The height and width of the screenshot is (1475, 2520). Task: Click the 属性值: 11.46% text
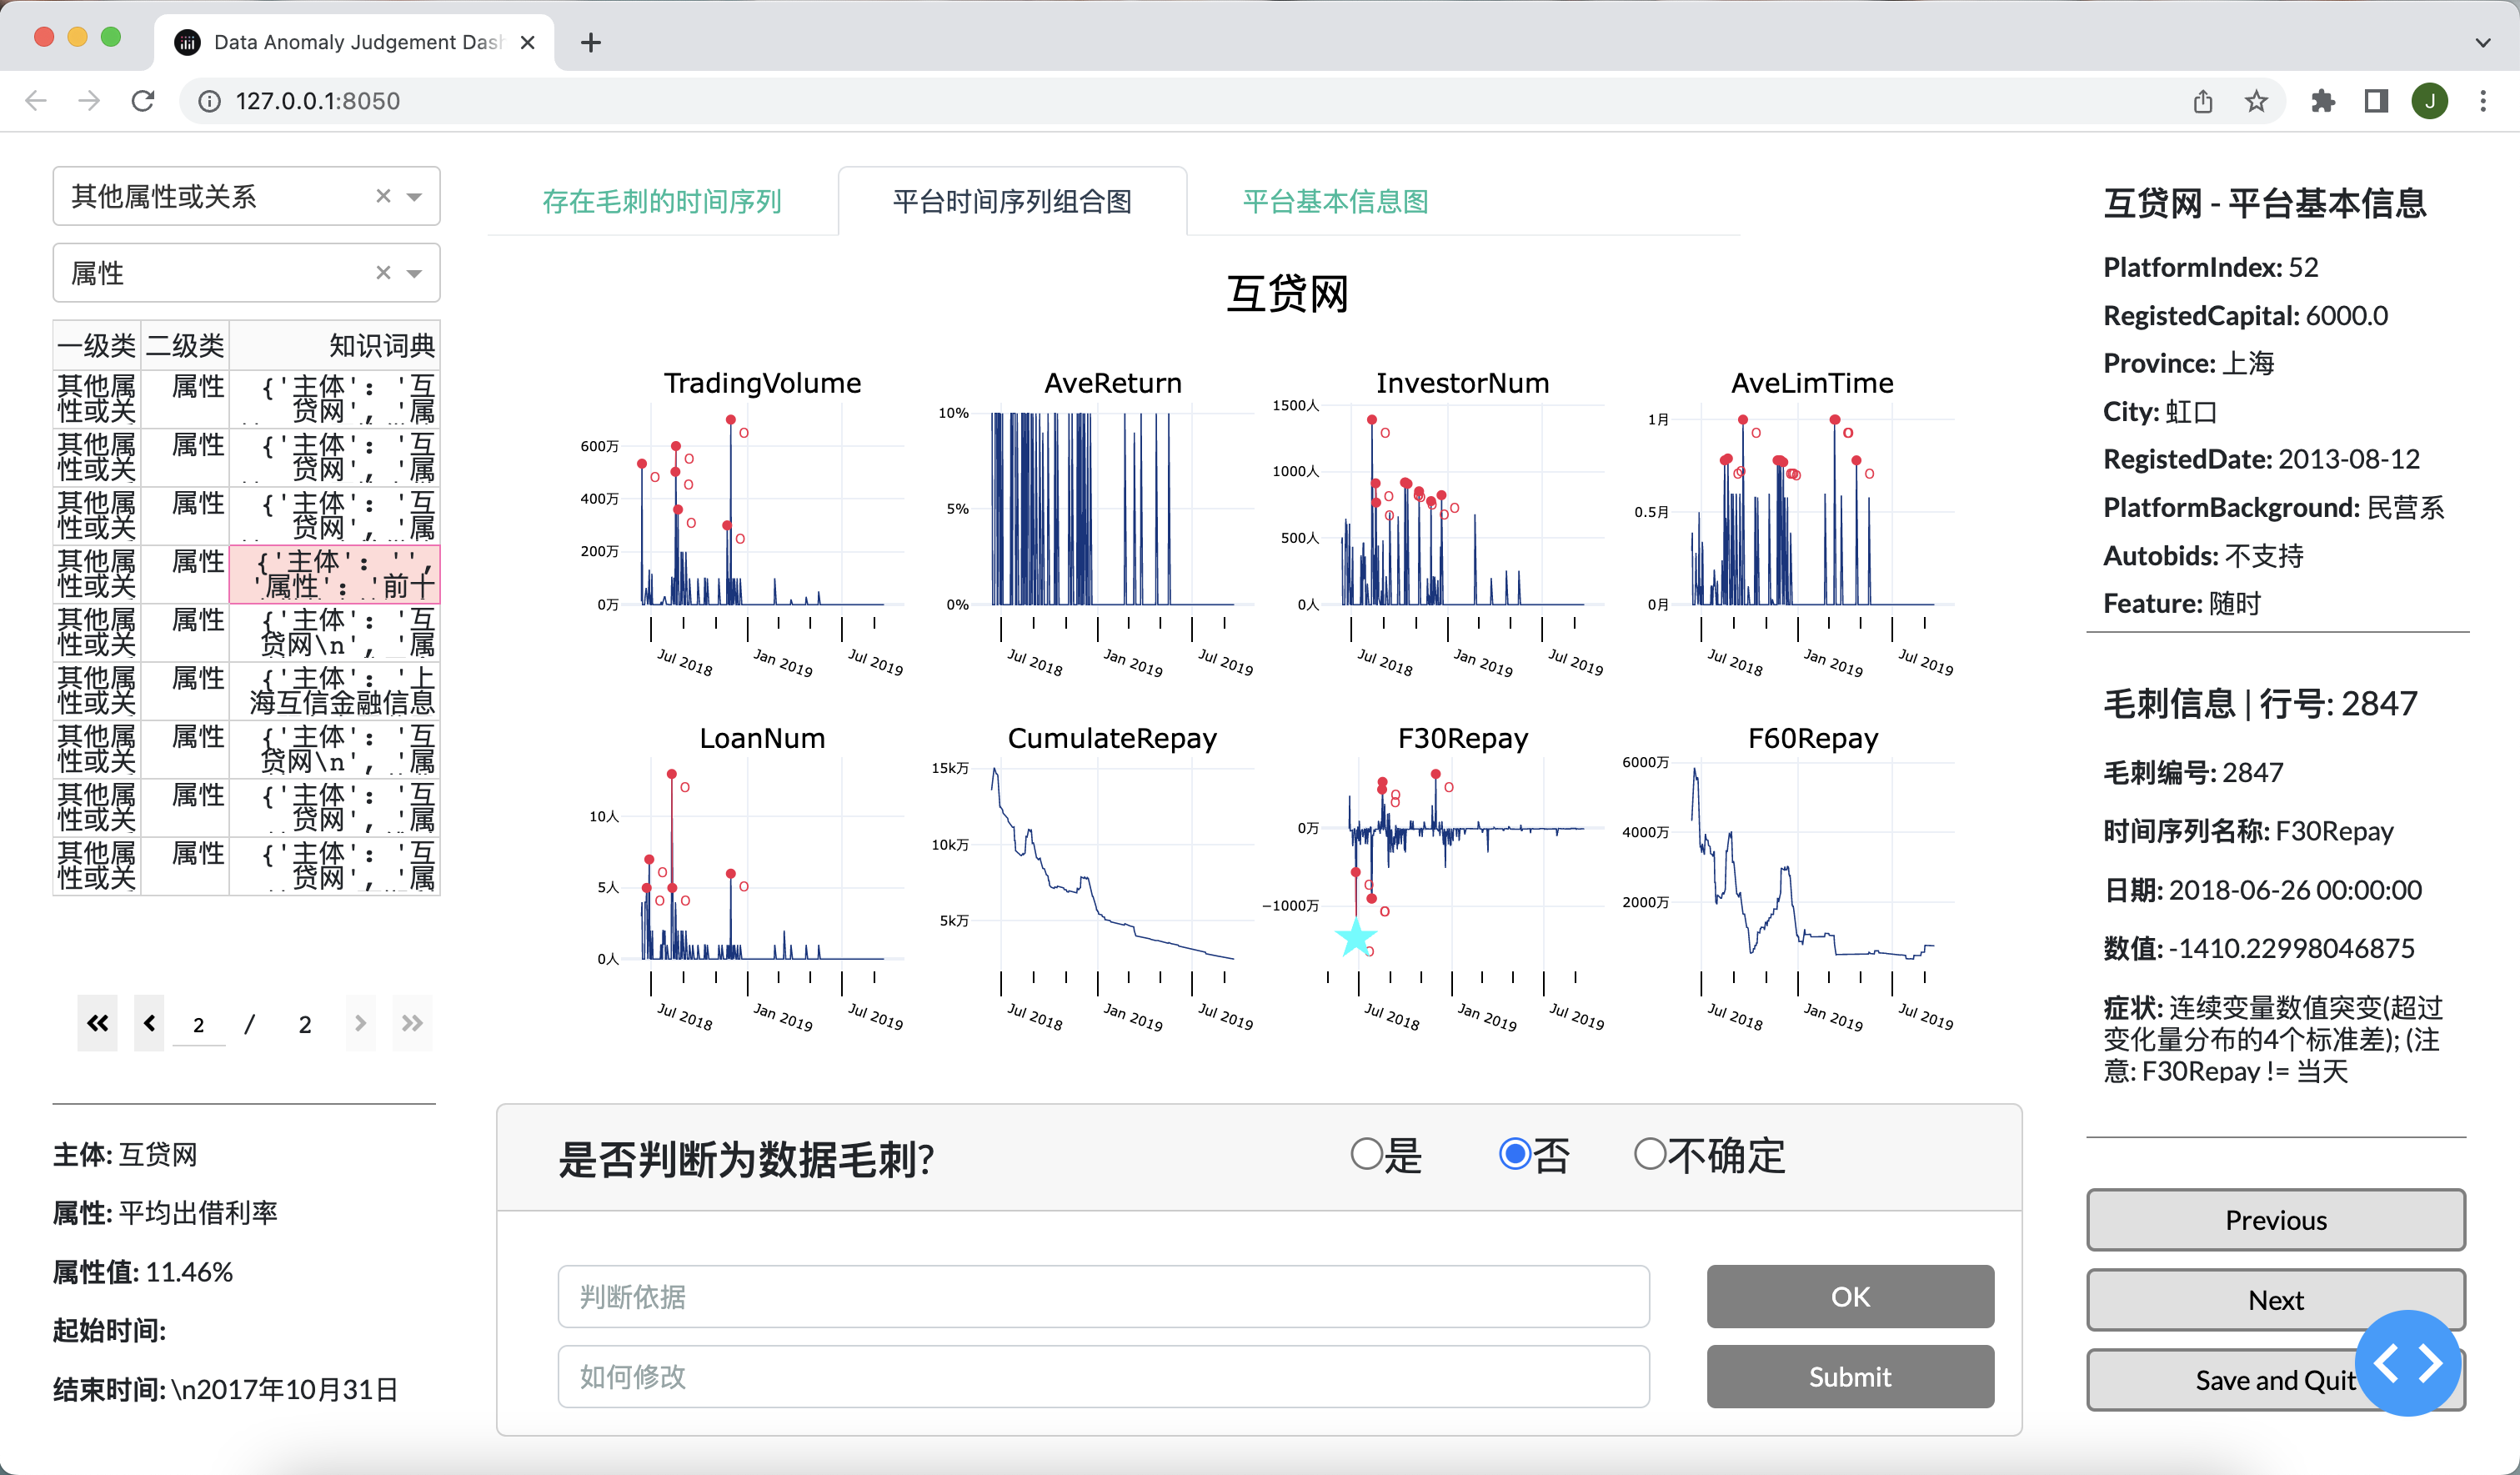click(x=143, y=1272)
